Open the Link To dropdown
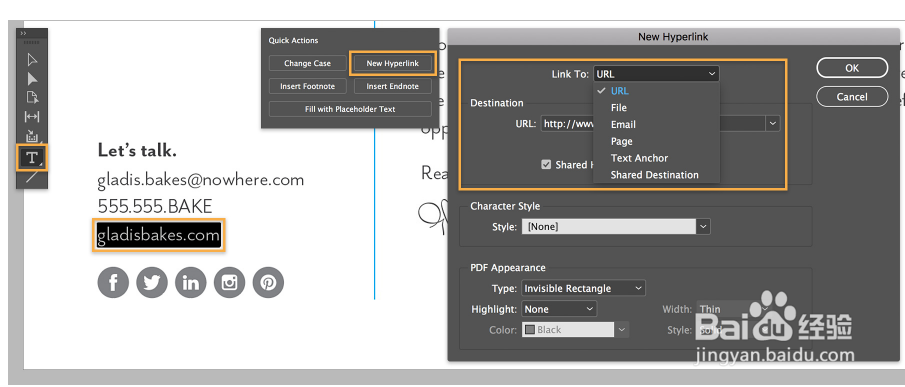905x387 pixels. pos(656,74)
